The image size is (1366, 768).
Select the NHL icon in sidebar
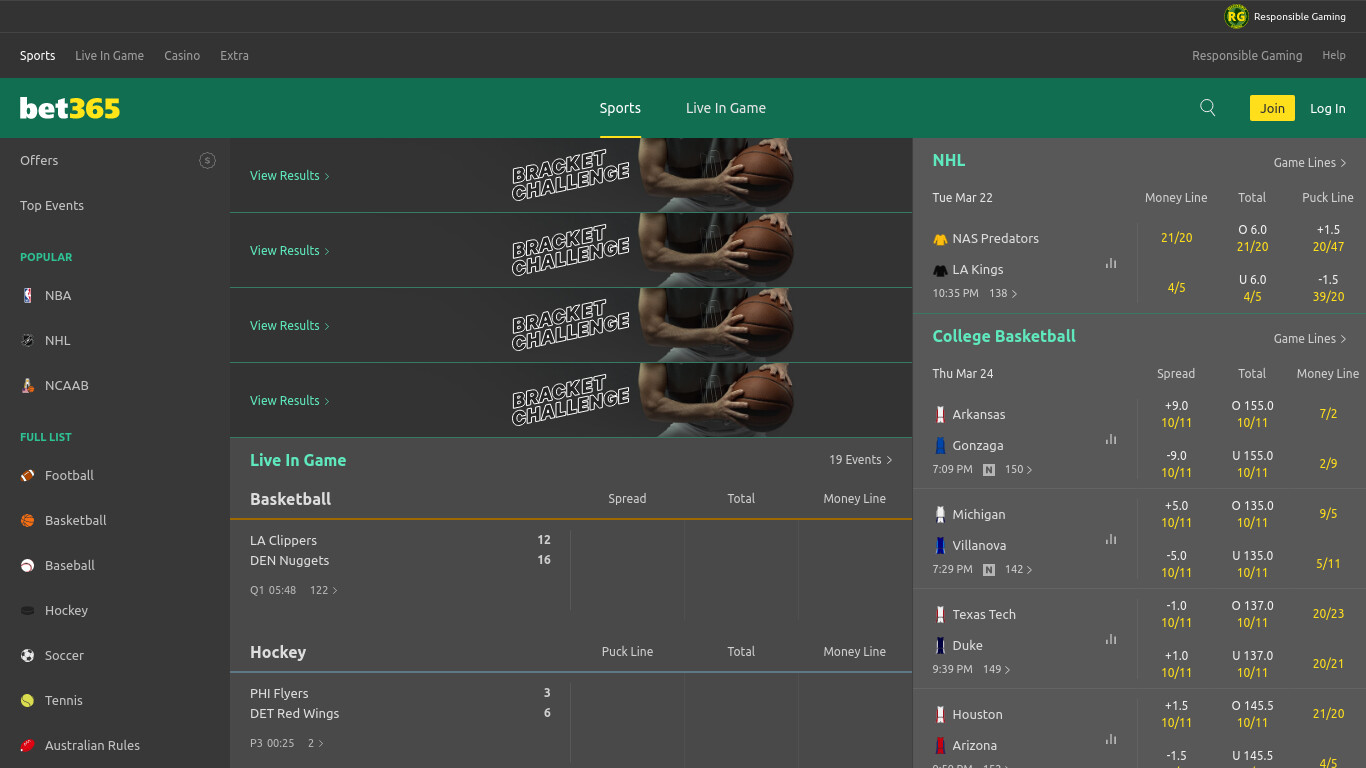[x=27, y=340]
